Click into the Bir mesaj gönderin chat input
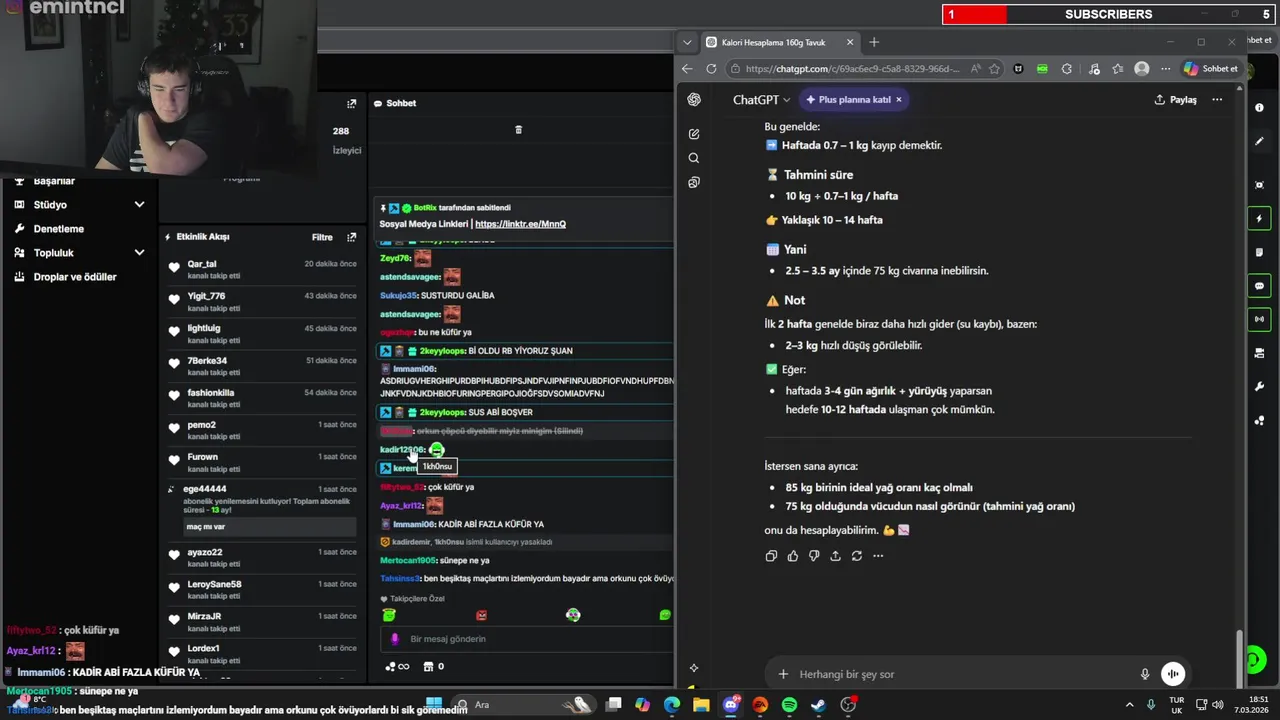 pyautogui.click(x=525, y=639)
